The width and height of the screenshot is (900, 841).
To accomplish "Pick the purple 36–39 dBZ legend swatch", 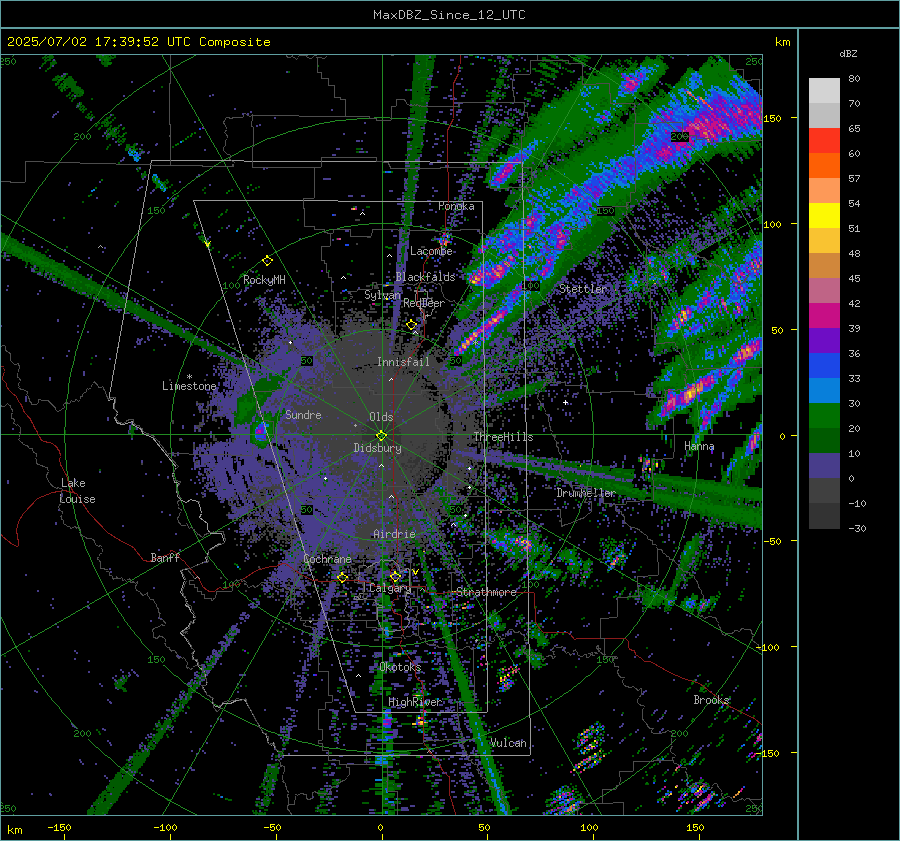I will point(824,341).
